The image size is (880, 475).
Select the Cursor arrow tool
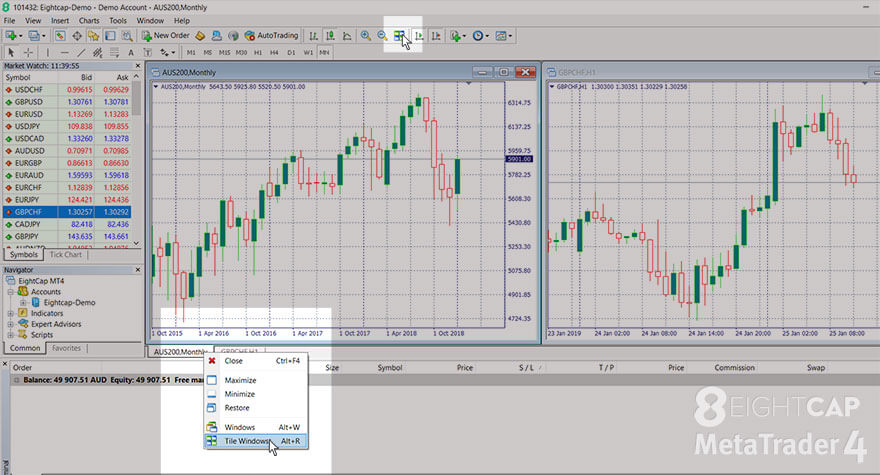tap(10, 53)
